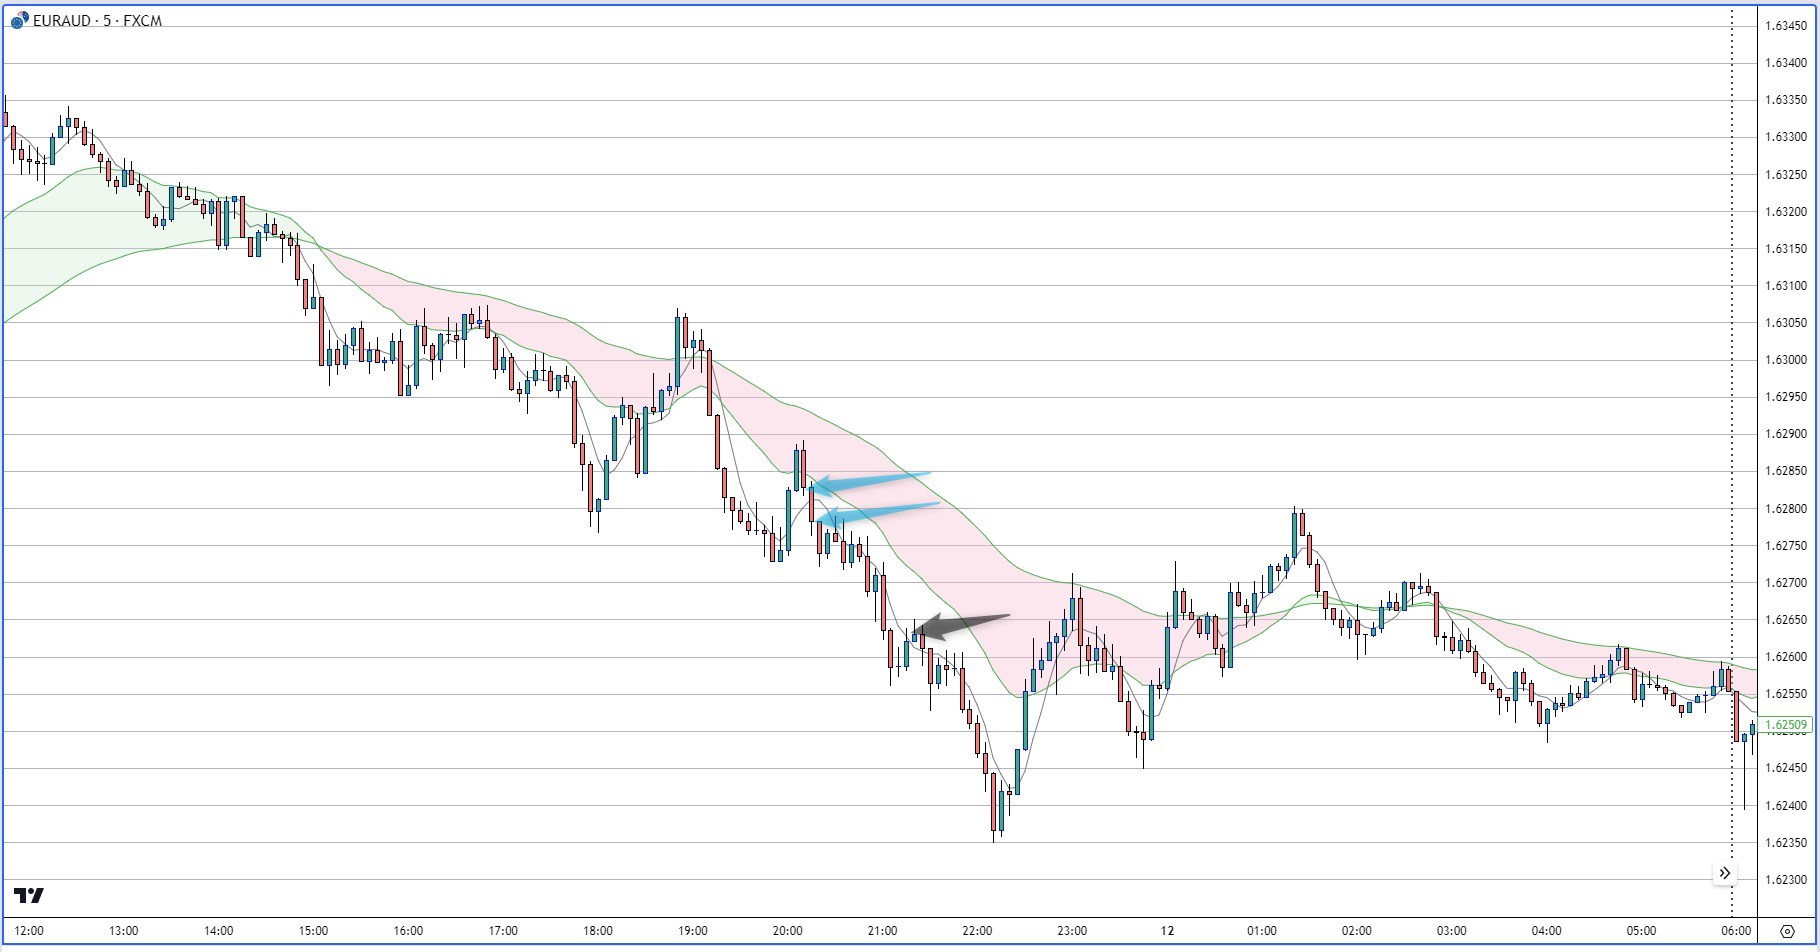The image size is (1820, 952).
Task: Open the EURAUD · 5 · FXCM symbol title
Action: click(97, 21)
